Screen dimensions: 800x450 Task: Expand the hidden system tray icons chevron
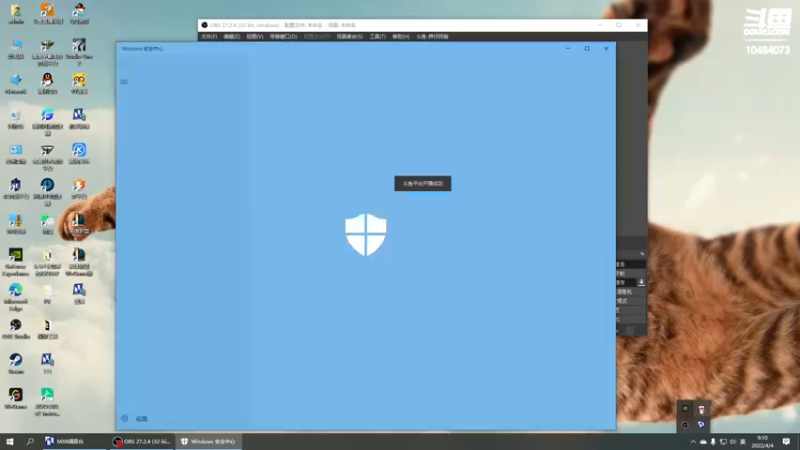tap(693, 441)
